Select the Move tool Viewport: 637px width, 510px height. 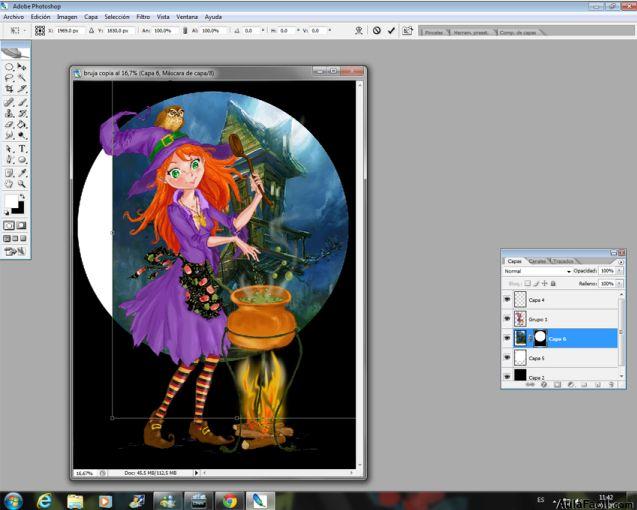(x=22, y=67)
